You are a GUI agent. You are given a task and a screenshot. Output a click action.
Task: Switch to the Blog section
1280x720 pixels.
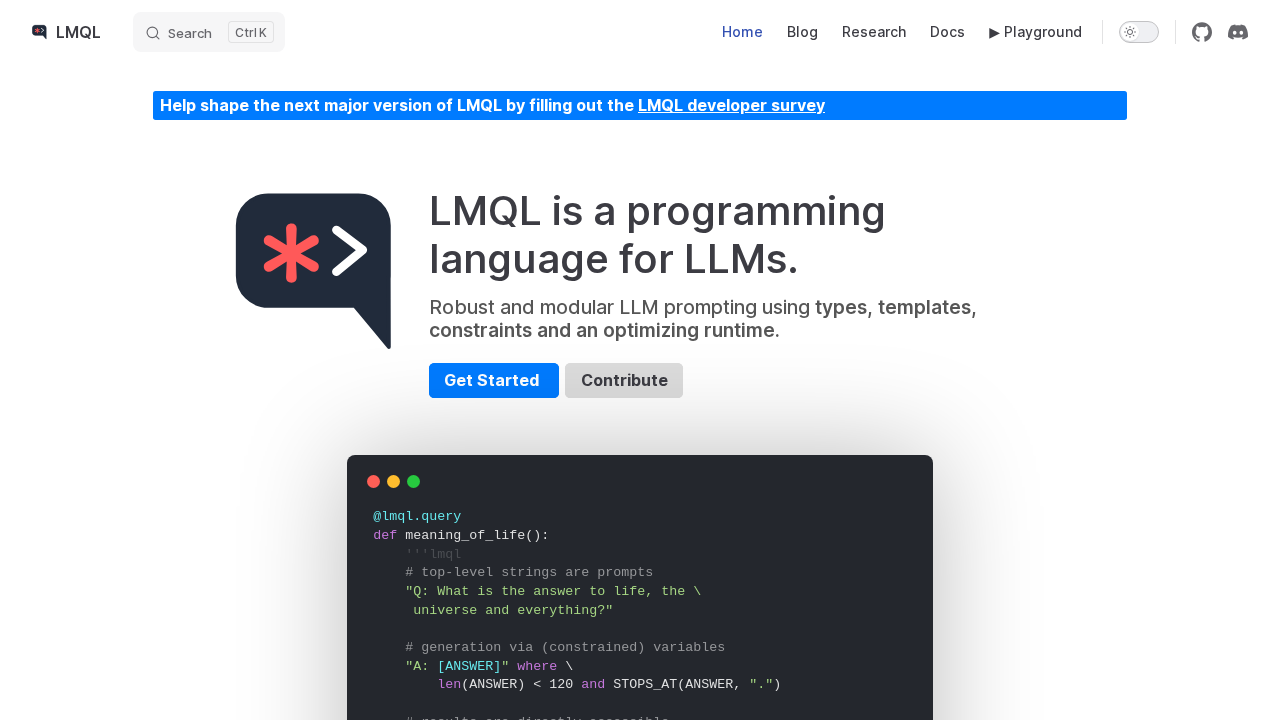click(801, 31)
